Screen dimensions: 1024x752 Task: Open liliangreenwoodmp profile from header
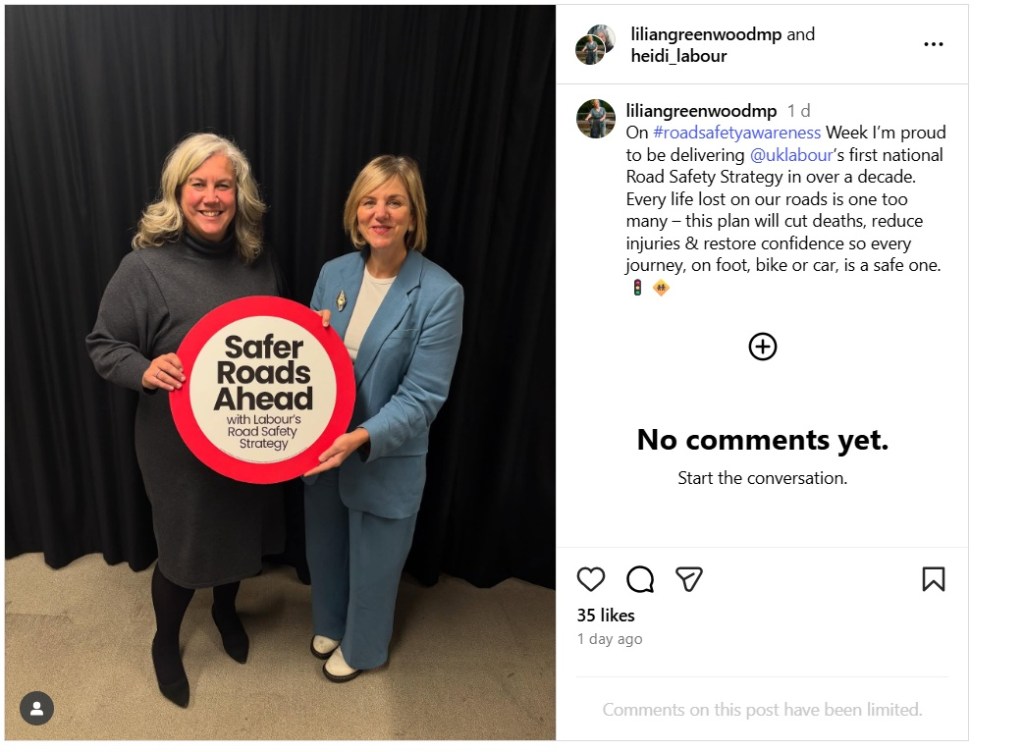point(706,34)
